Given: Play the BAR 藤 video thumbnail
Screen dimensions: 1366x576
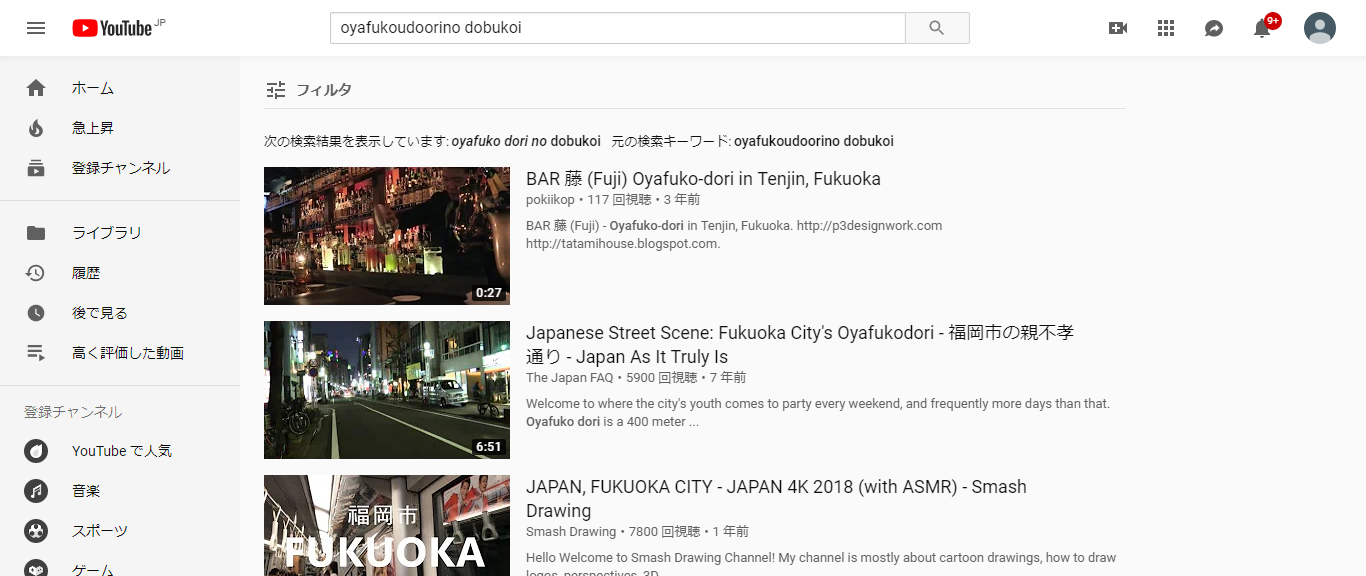Looking at the screenshot, I should click(387, 236).
